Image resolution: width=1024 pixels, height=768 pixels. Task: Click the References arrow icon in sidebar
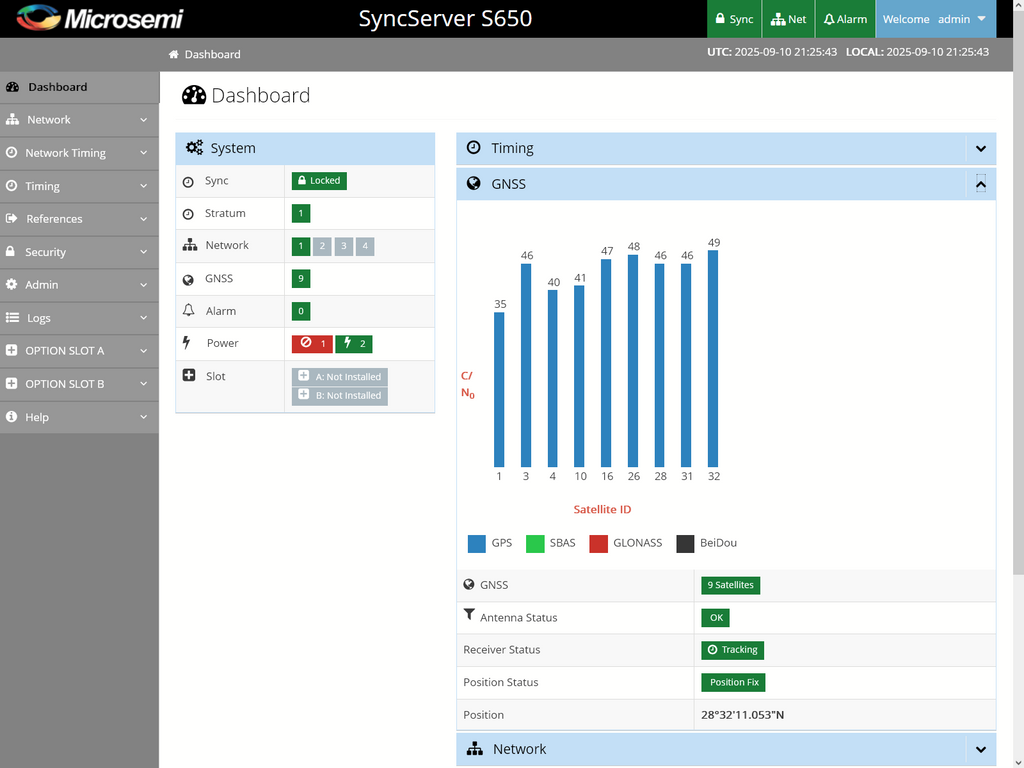(11, 218)
